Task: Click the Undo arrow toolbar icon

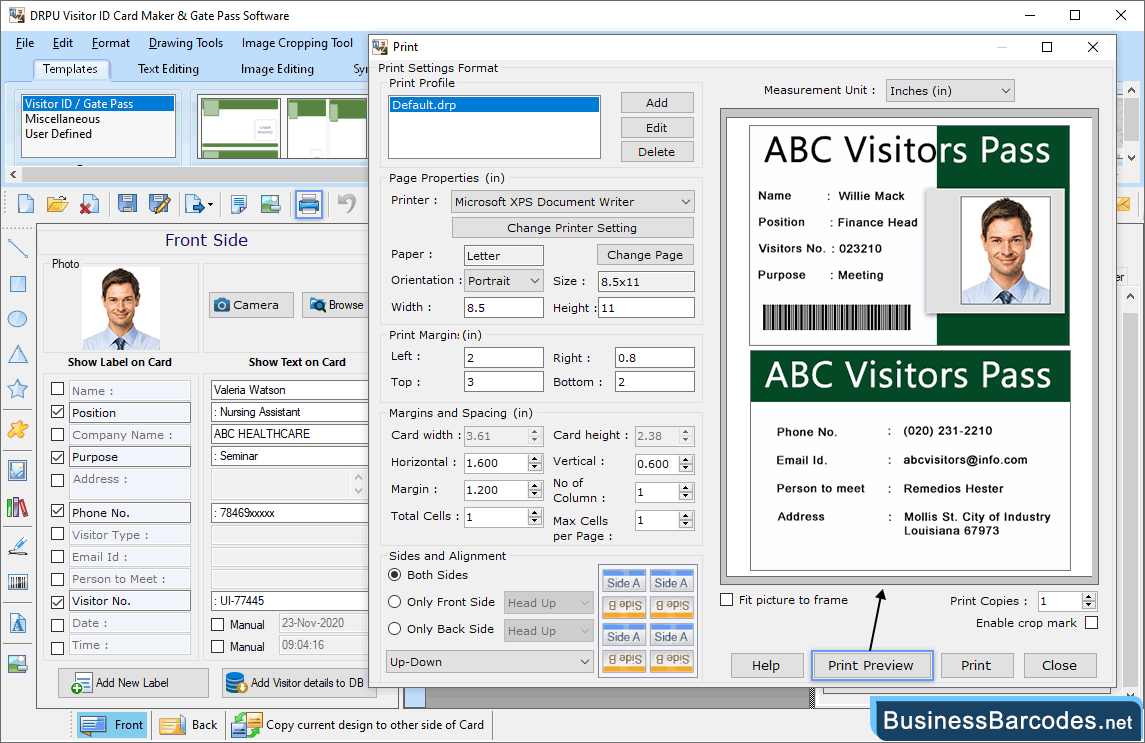Action: tap(348, 204)
